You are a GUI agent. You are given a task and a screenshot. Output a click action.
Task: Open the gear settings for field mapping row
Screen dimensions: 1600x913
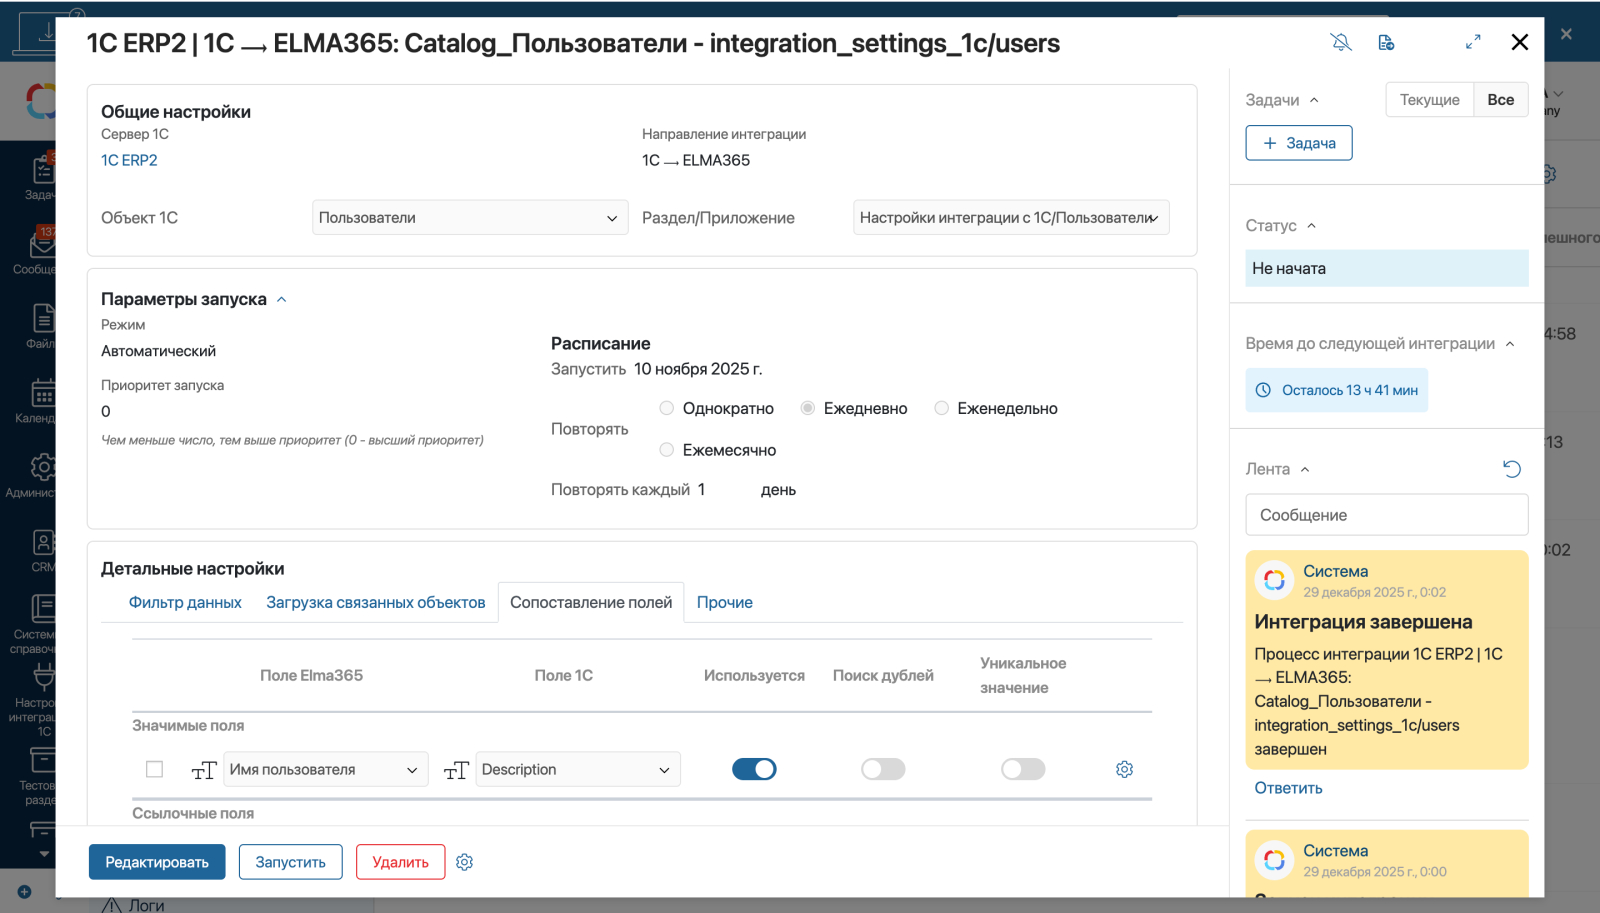pyautogui.click(x=1124, y=769)
